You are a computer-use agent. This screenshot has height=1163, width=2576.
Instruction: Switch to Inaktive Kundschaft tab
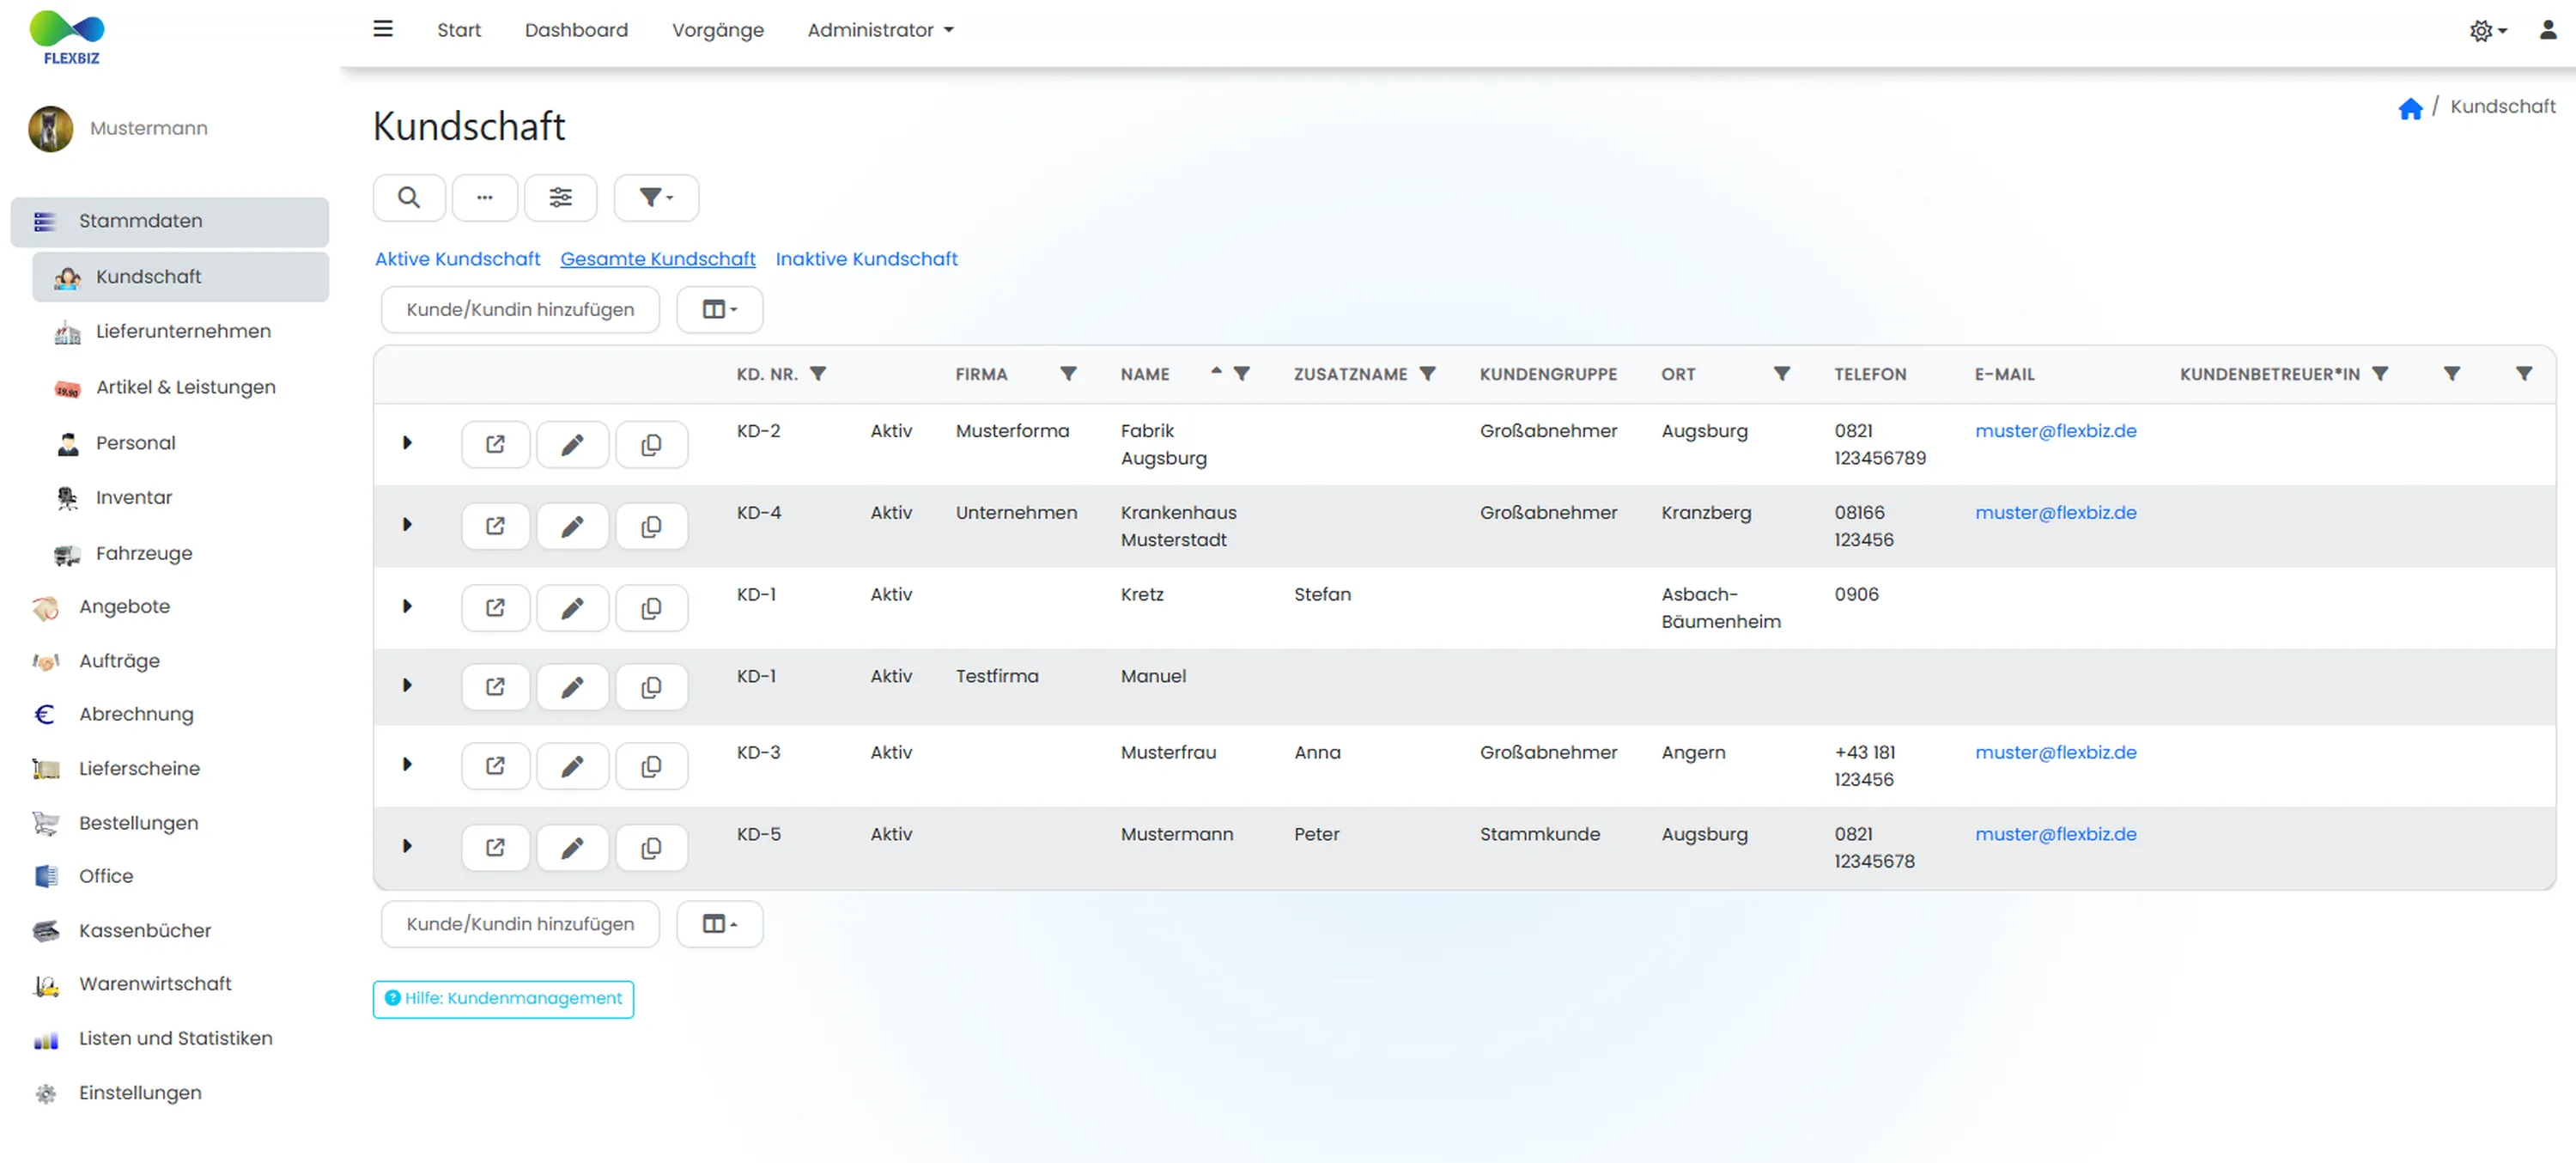(866, 259)
